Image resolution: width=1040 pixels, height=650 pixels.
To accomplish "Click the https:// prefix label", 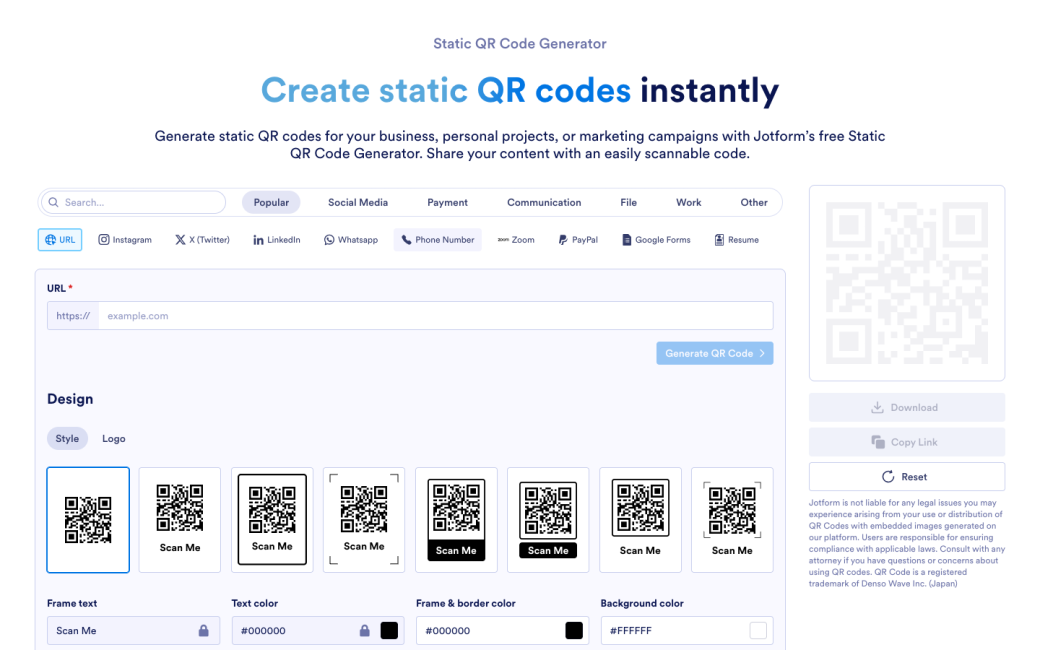I will (73, 316).
